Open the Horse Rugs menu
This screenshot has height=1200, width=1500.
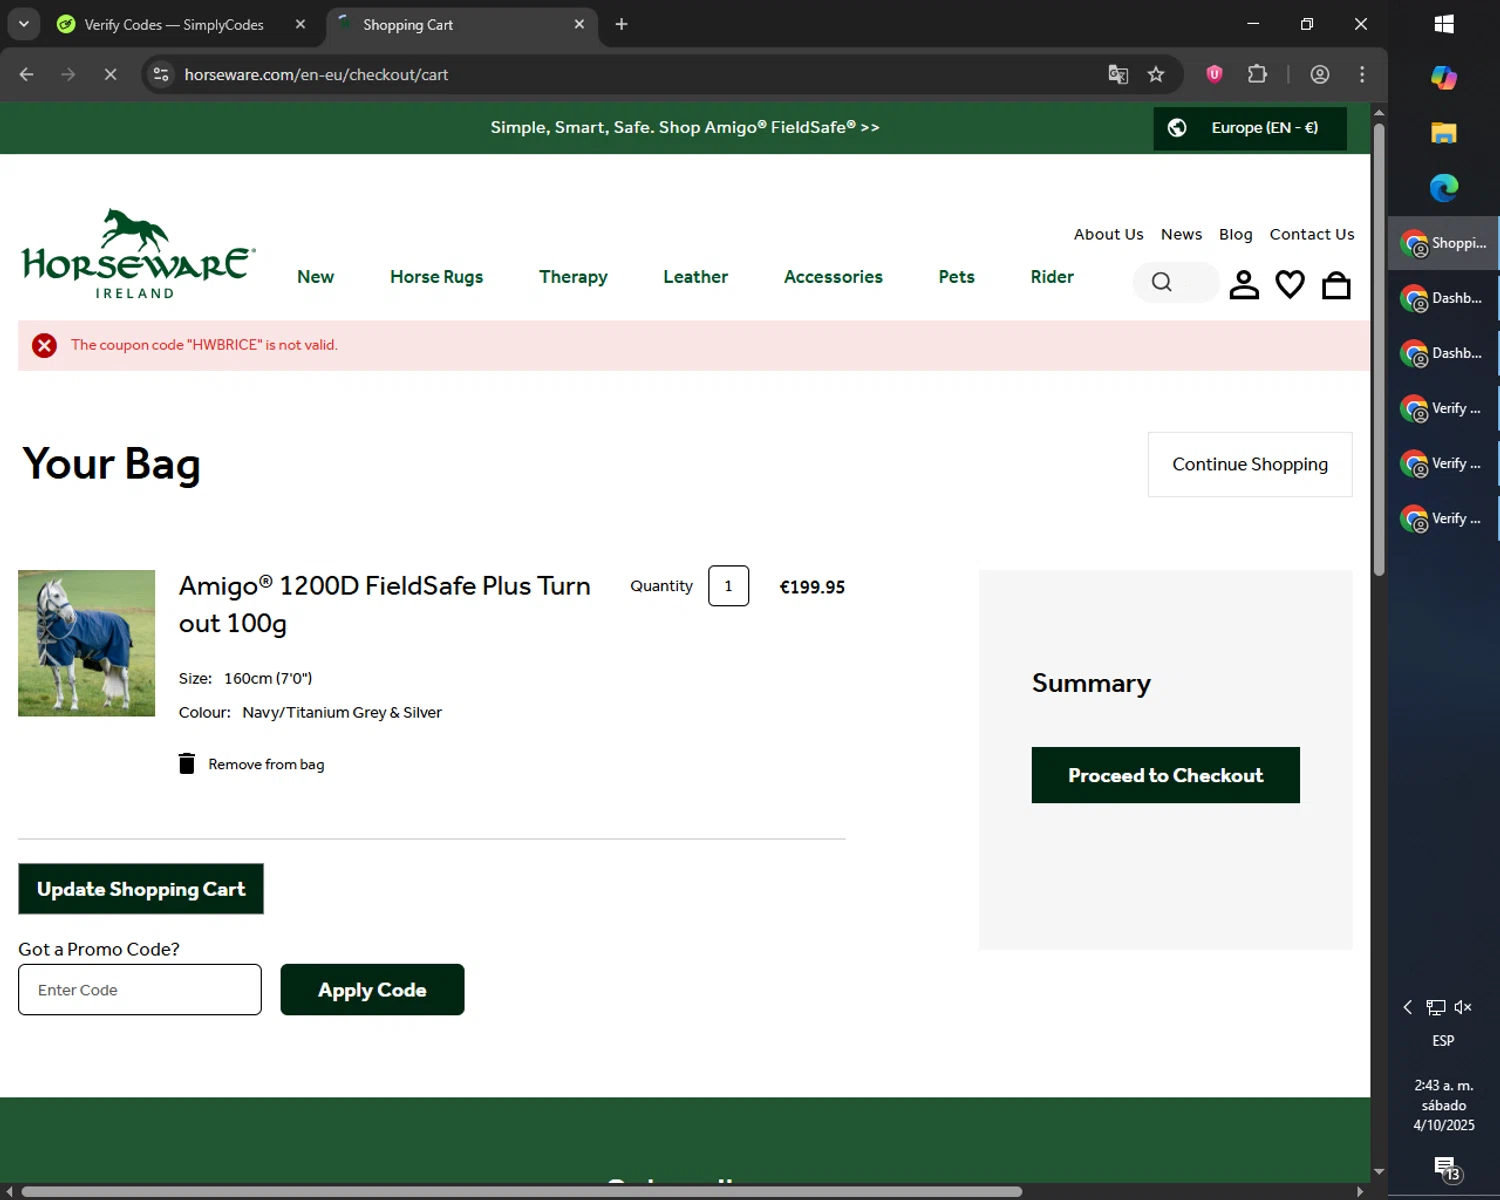pos(436,277)
